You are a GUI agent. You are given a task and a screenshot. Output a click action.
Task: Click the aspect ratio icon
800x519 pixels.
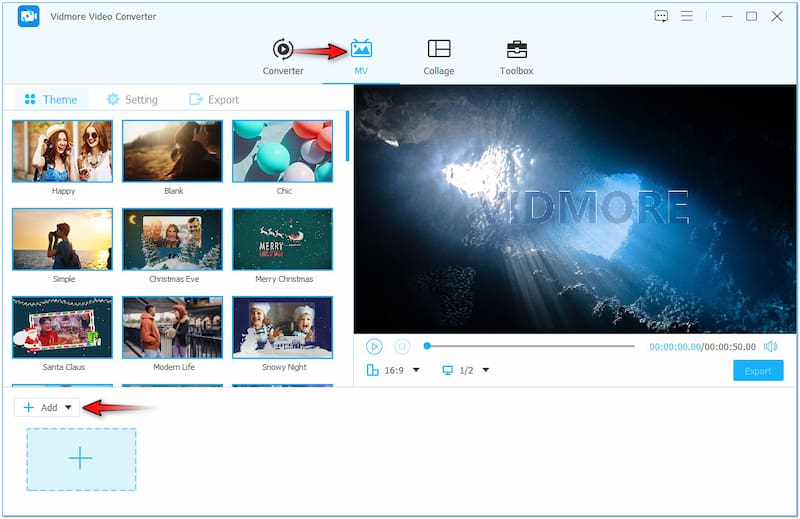pyautogui.click(x=372, y=370)
